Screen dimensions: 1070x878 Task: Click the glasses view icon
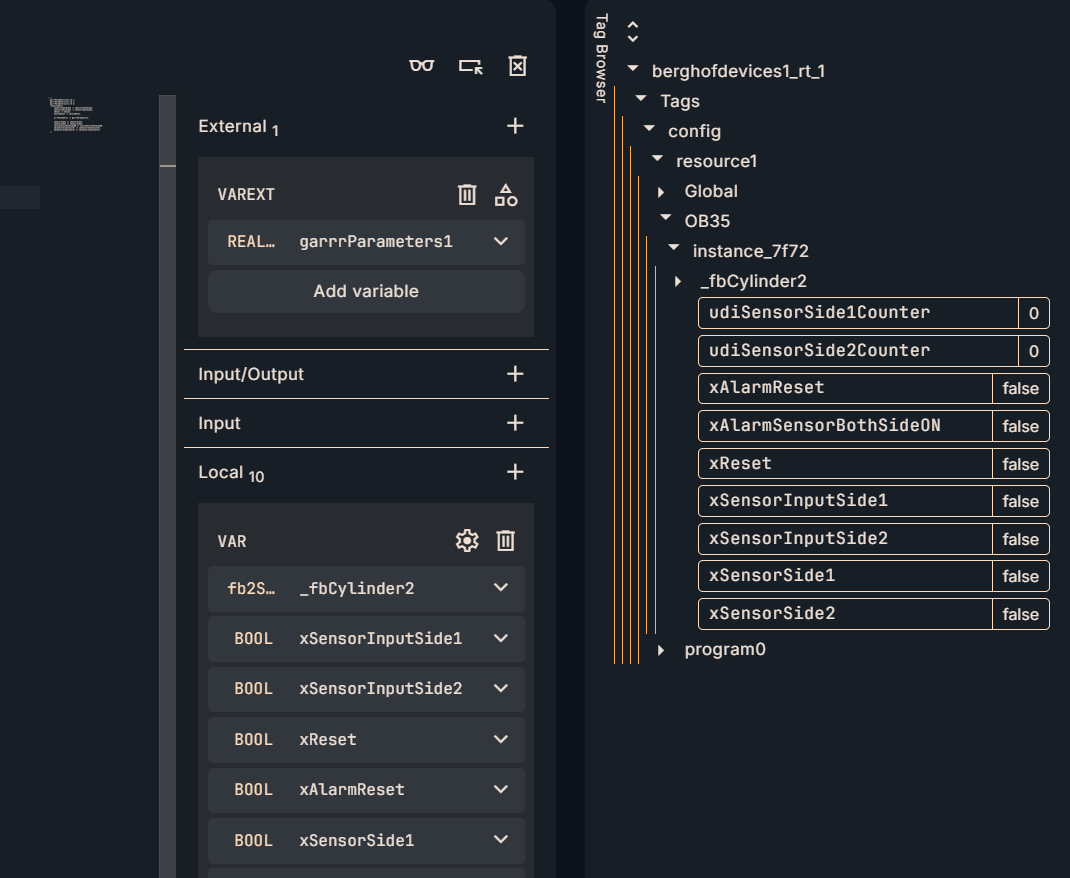[422, 66]
